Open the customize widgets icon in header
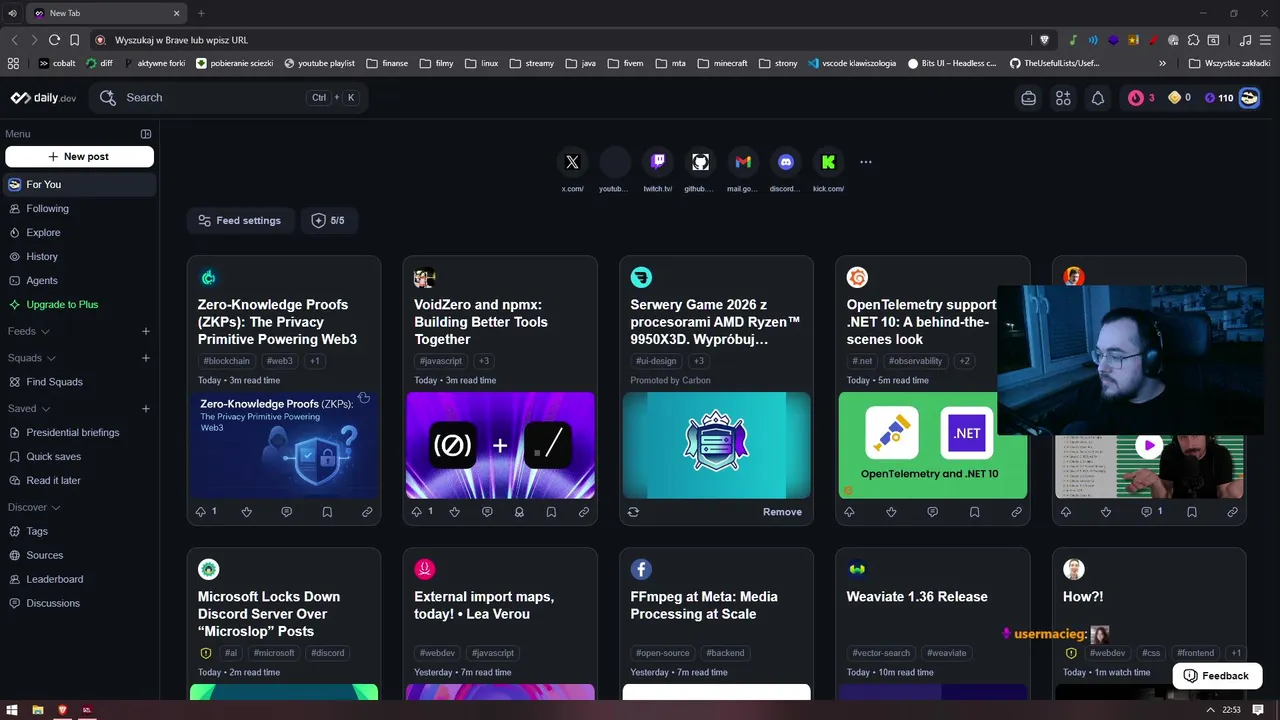Image resolution: width=1280 pixels, height=720 pixels. pos(1063,98)
